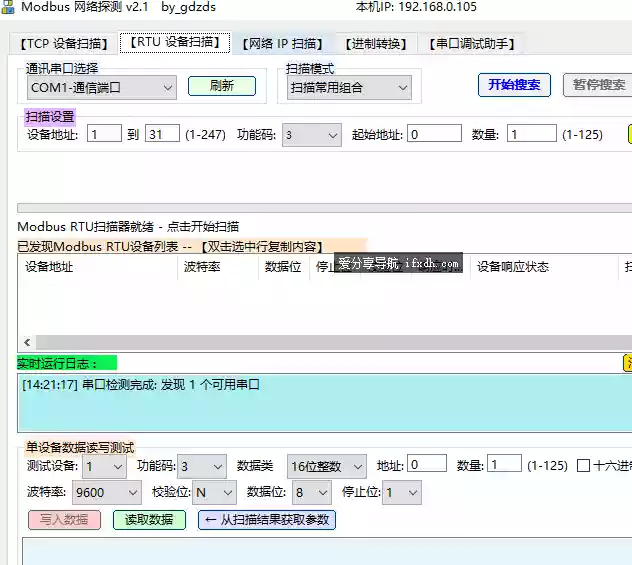
Task: Click 从扫描结果获取参数 button
Action: [x=267, y=520]
